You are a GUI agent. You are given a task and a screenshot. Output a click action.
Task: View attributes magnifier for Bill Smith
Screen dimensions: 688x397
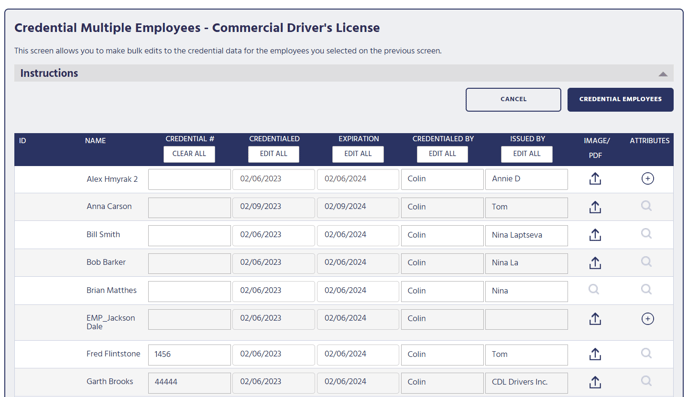coord(646,233)
